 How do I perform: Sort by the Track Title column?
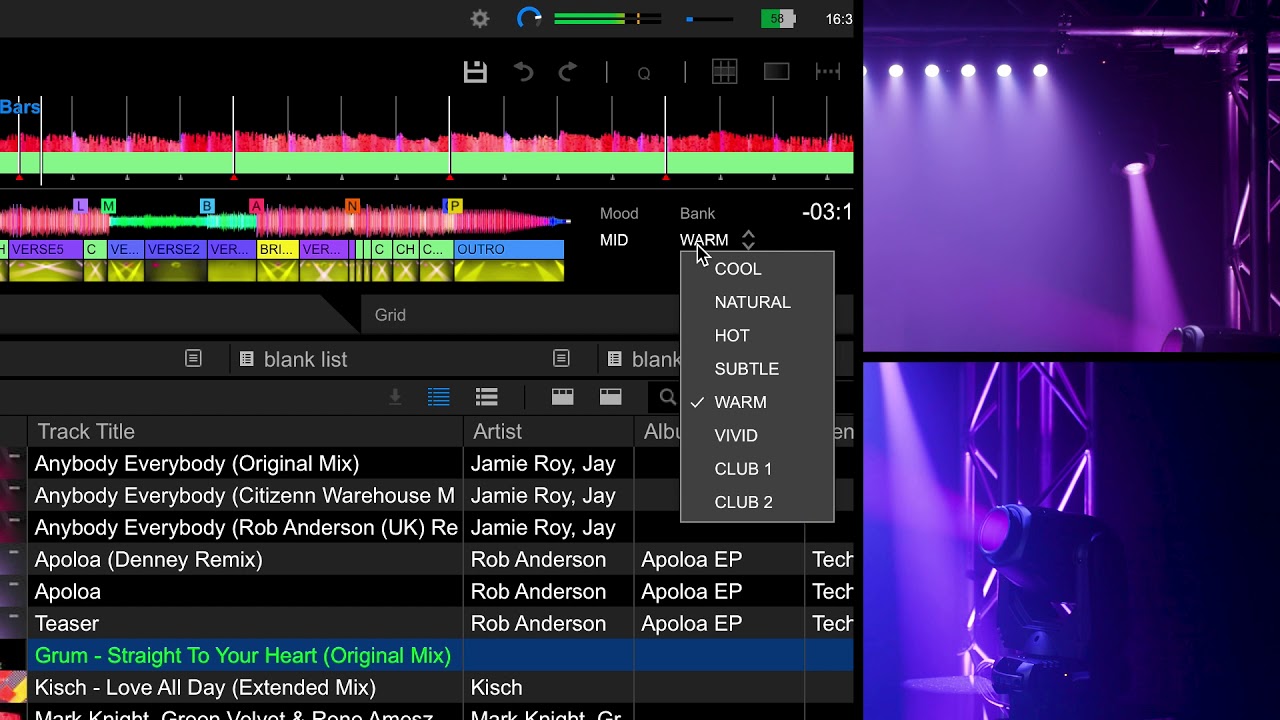click(246, 431)
